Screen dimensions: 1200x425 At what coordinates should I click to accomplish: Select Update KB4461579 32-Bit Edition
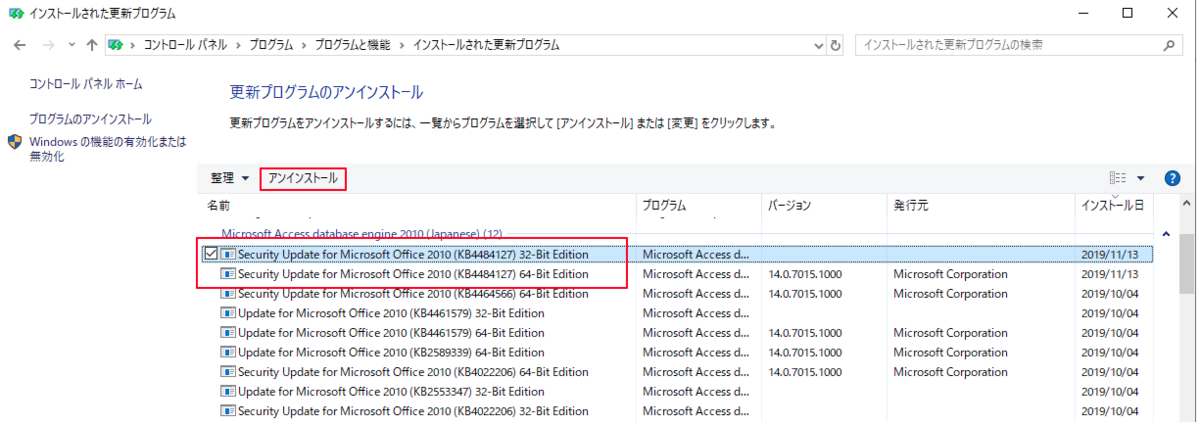click(391, 313)
